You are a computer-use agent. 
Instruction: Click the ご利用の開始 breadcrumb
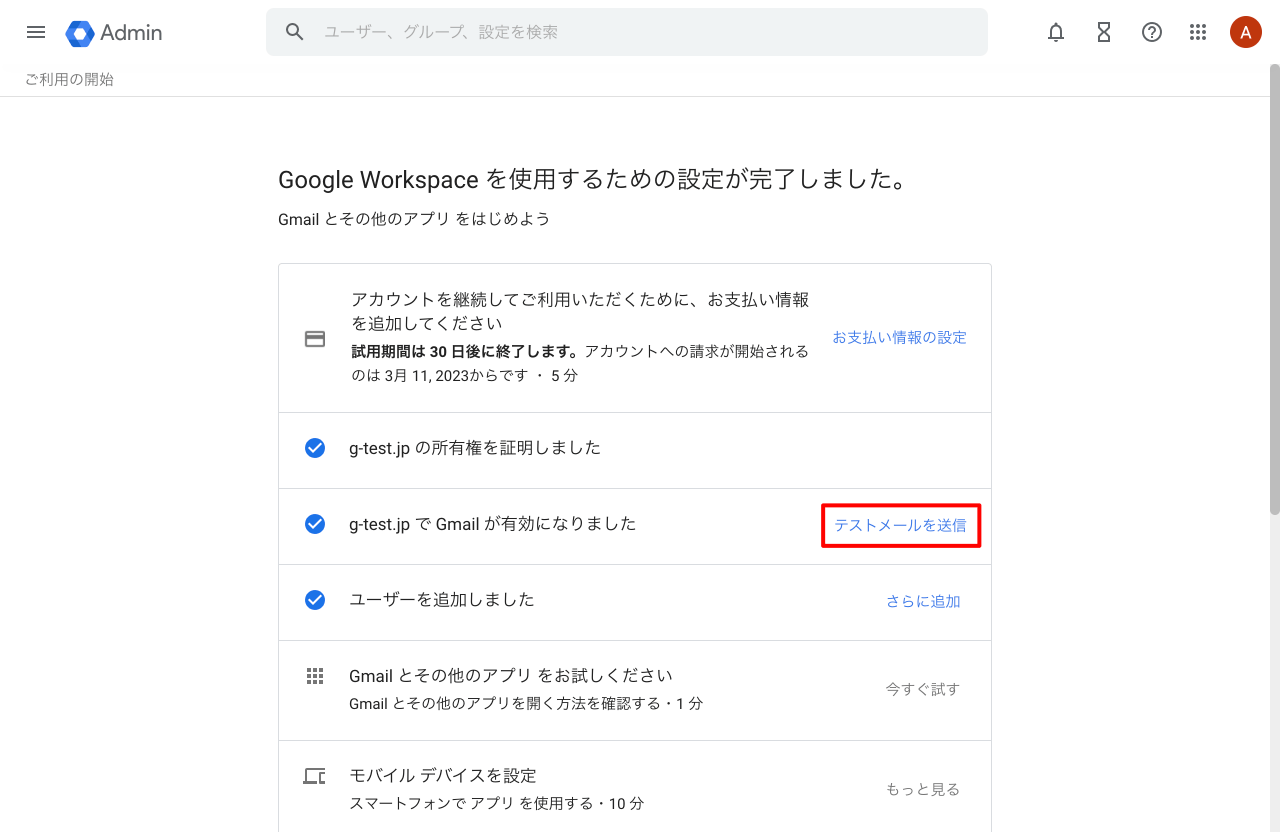69,79
